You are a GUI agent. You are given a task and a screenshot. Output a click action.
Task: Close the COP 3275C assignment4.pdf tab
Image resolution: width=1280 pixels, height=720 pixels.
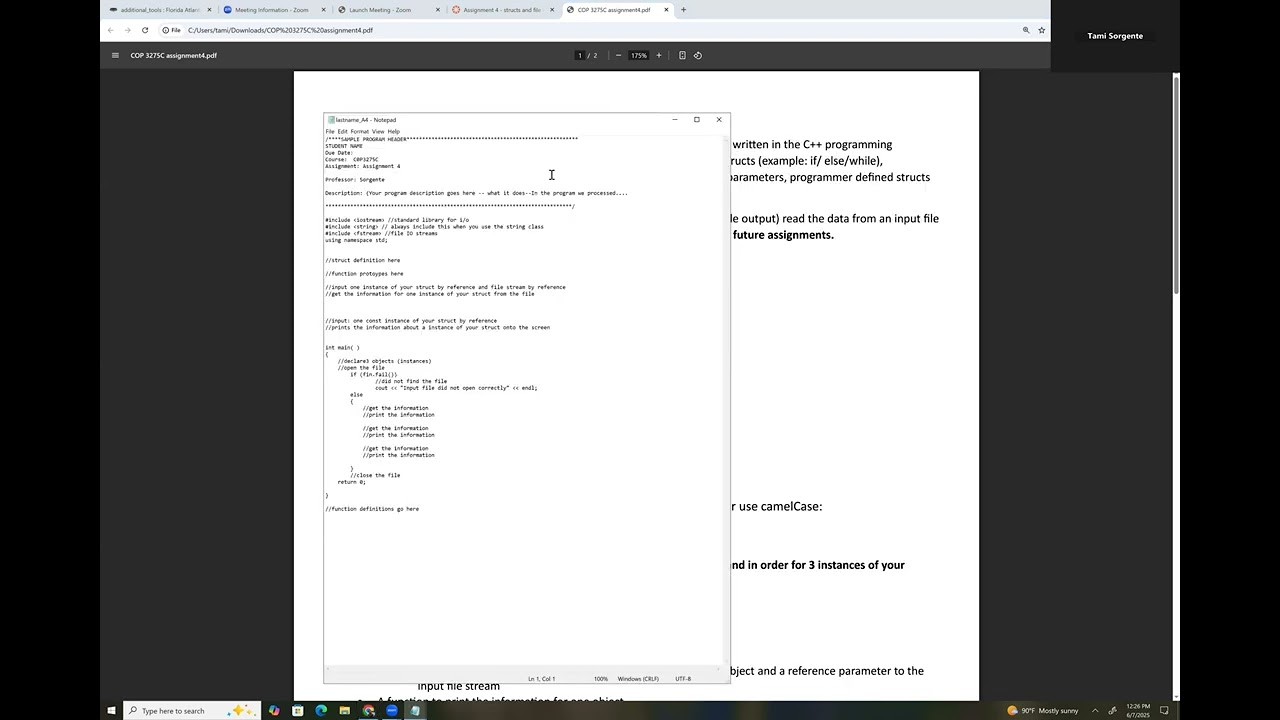(666, 10)
